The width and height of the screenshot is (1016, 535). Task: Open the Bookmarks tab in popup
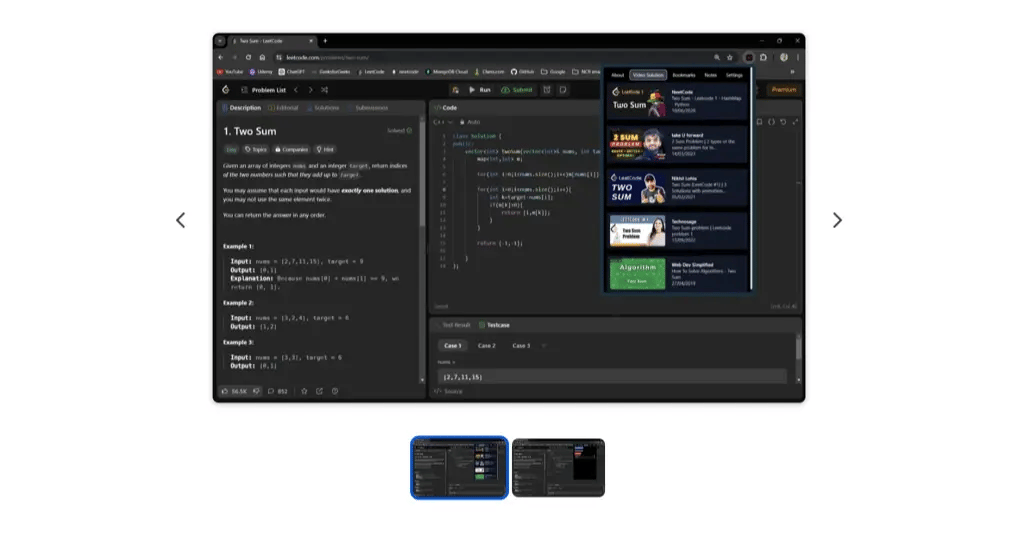click(684, 75)
